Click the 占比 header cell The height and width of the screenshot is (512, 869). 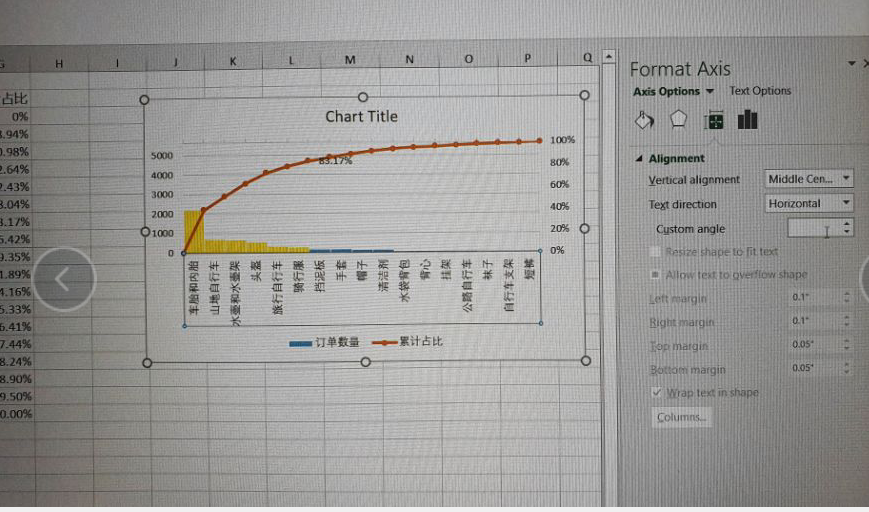pos(14,99)
